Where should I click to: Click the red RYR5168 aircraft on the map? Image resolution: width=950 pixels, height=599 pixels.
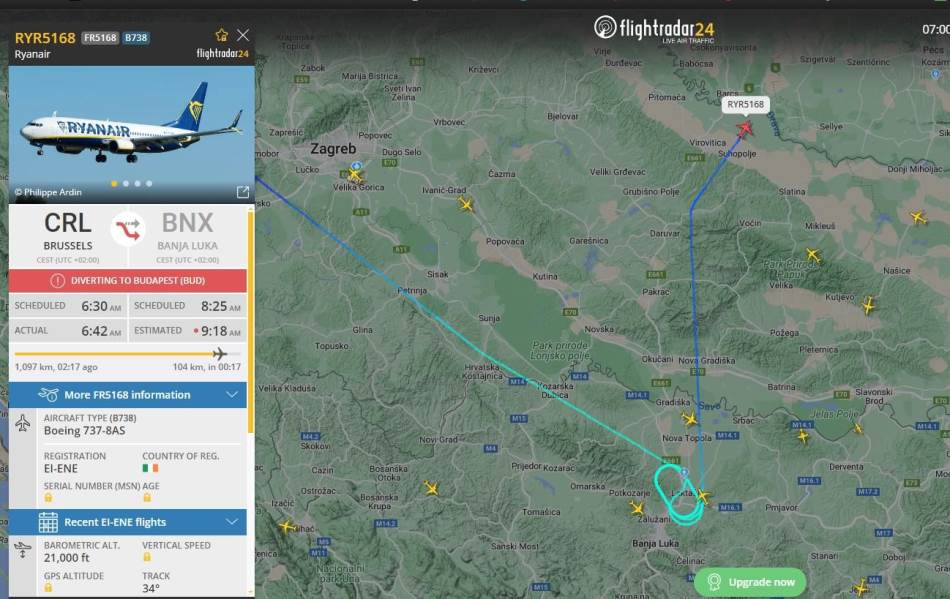(x=745, y=128)
